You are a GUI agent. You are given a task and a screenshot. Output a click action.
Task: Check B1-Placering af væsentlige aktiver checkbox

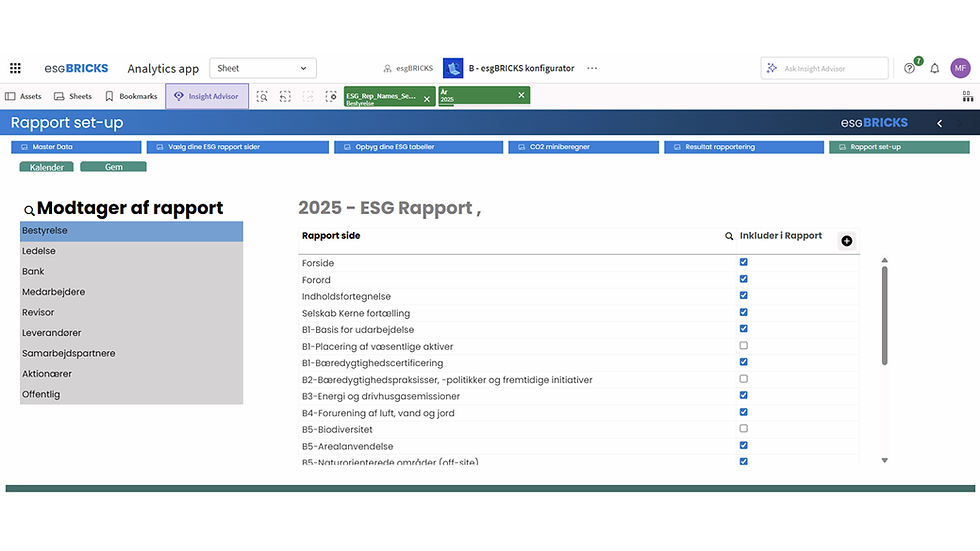(x=744, y=345)
